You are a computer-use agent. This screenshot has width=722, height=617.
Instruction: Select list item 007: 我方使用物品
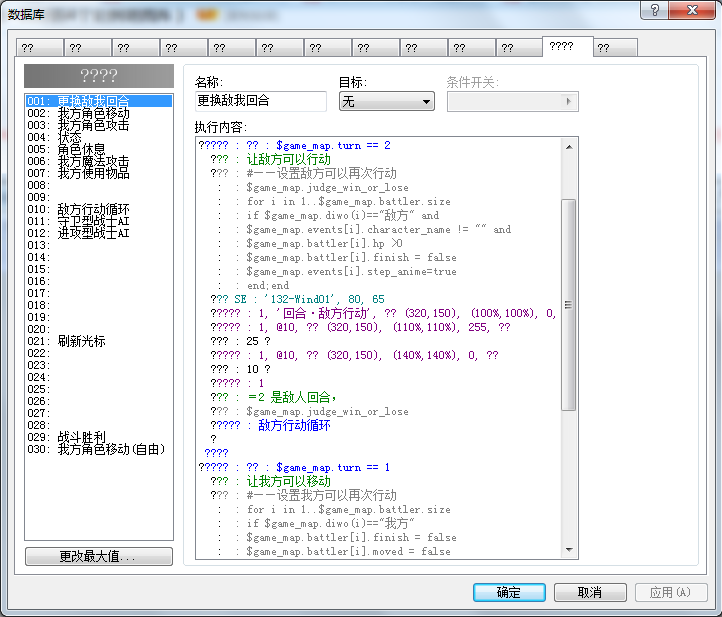(99, 173)
